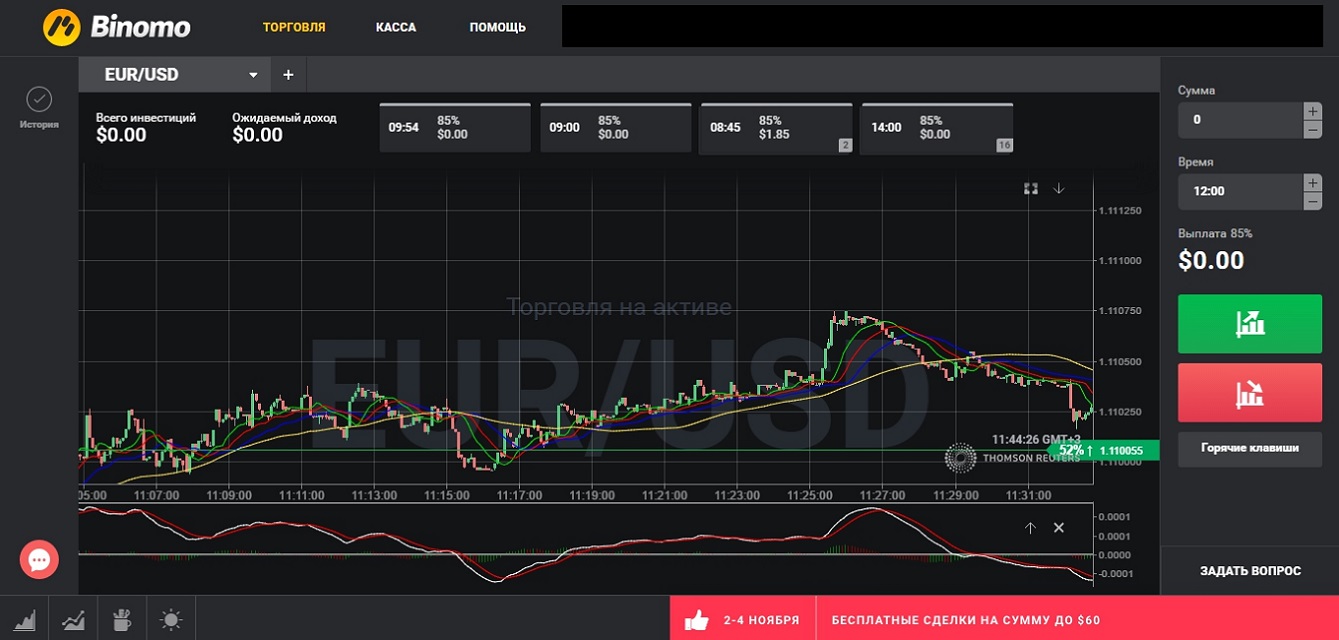Screen dimensions: 1339x640
Task: Place a red down (put) trade
Action: (1250, 393)
